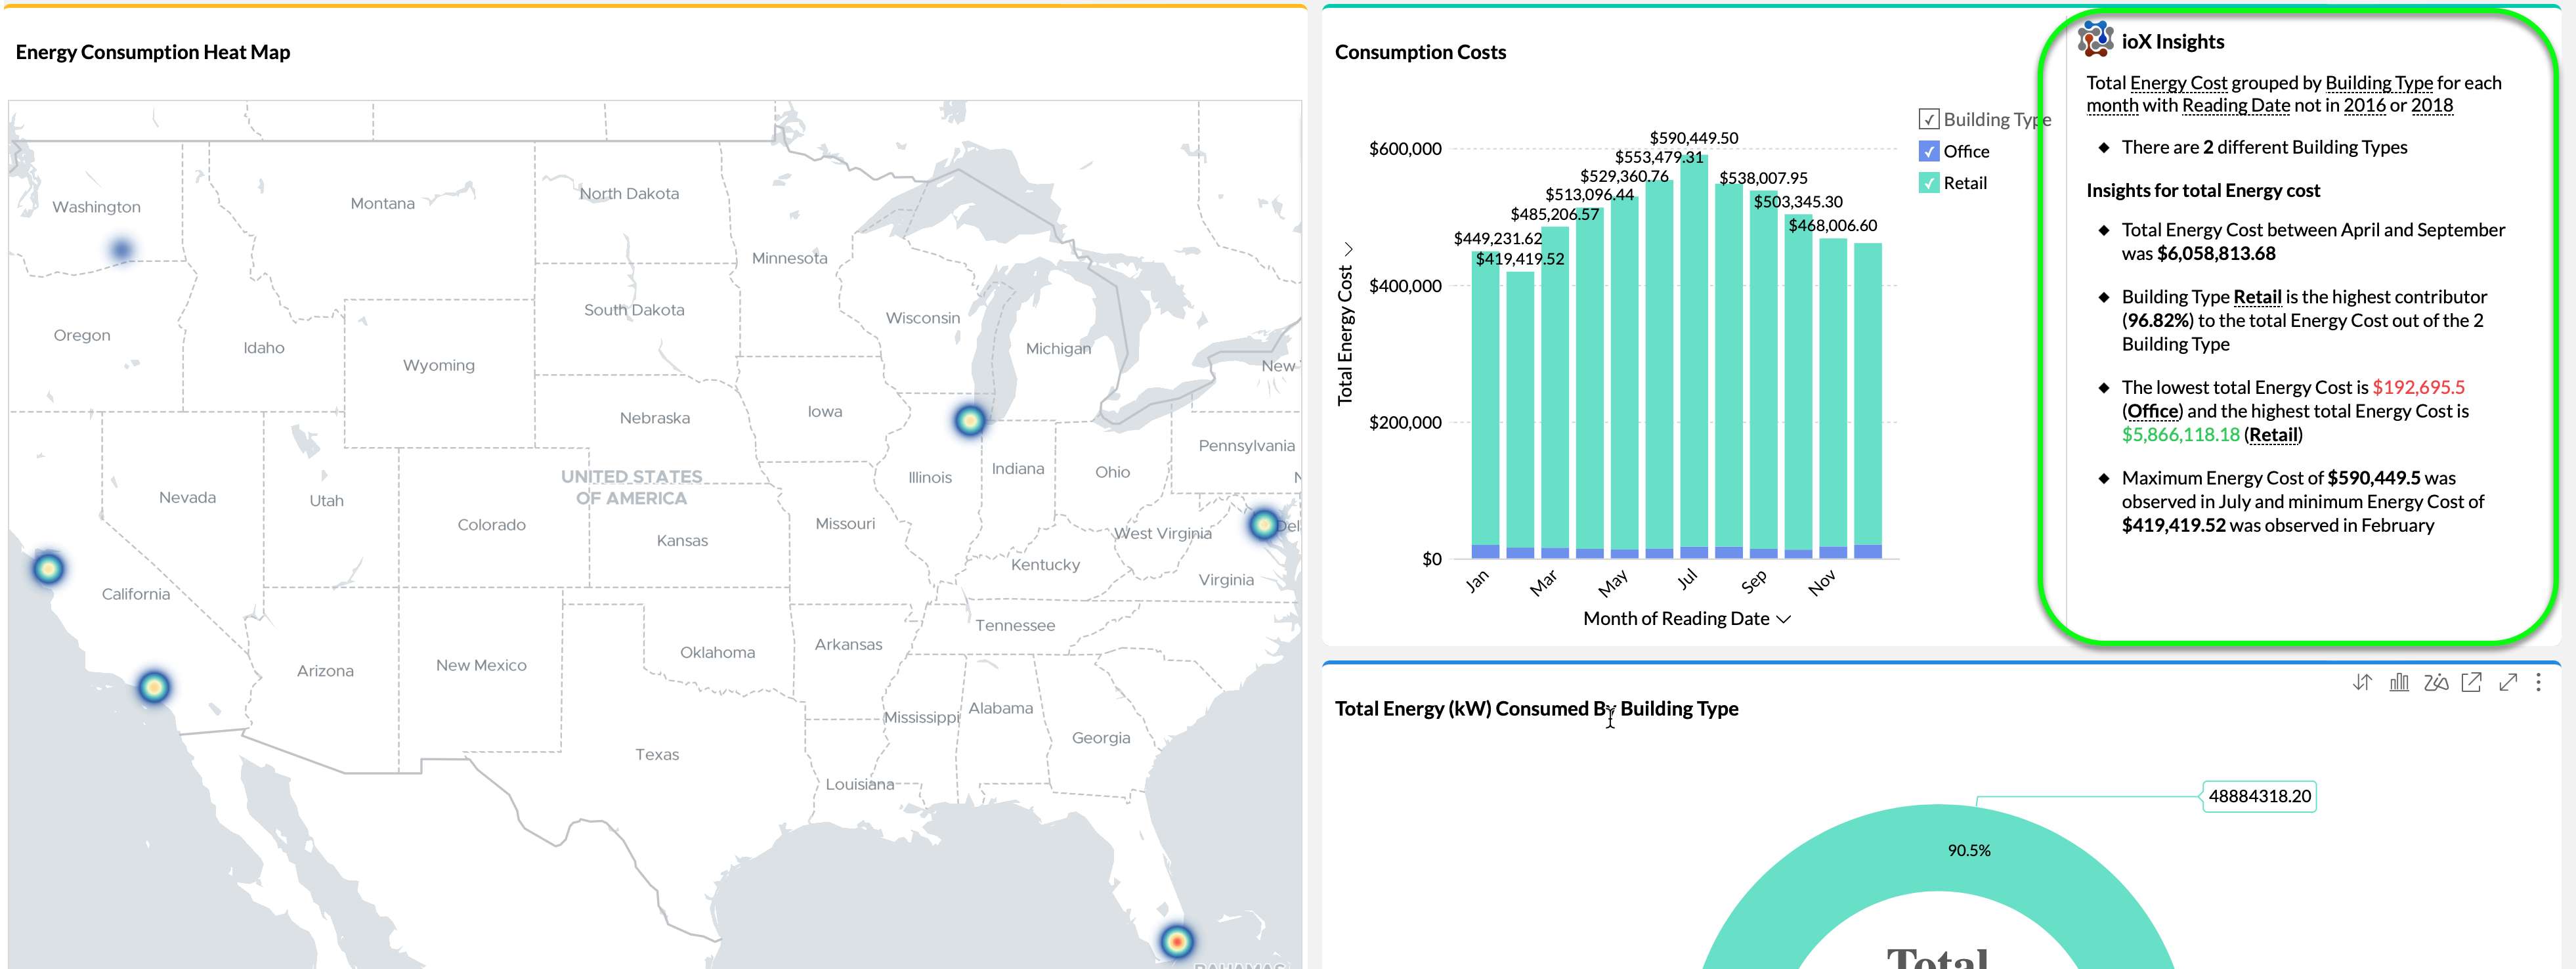Uncheck the Office legend checkbox
Screen dimensions: 2576x969
point(1929,152)
